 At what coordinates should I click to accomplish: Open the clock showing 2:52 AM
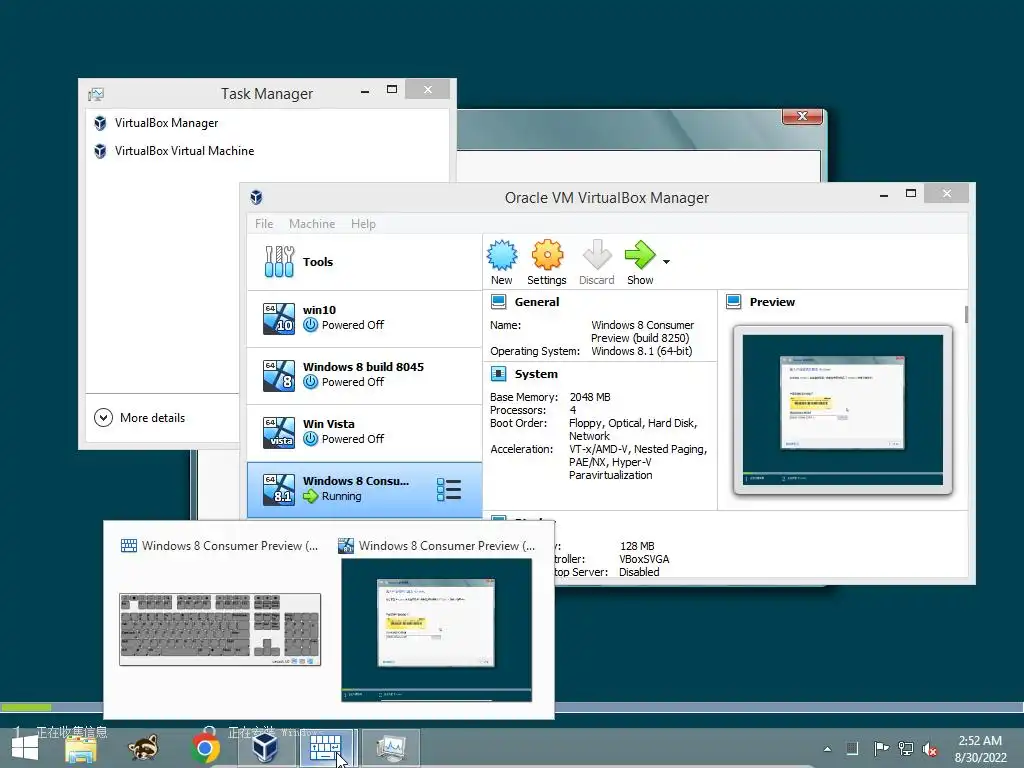click(980, 749)
